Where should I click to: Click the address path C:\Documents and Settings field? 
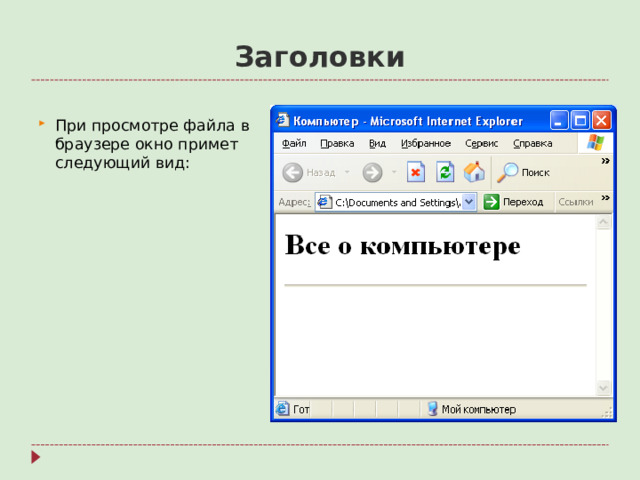pos(398,202)
